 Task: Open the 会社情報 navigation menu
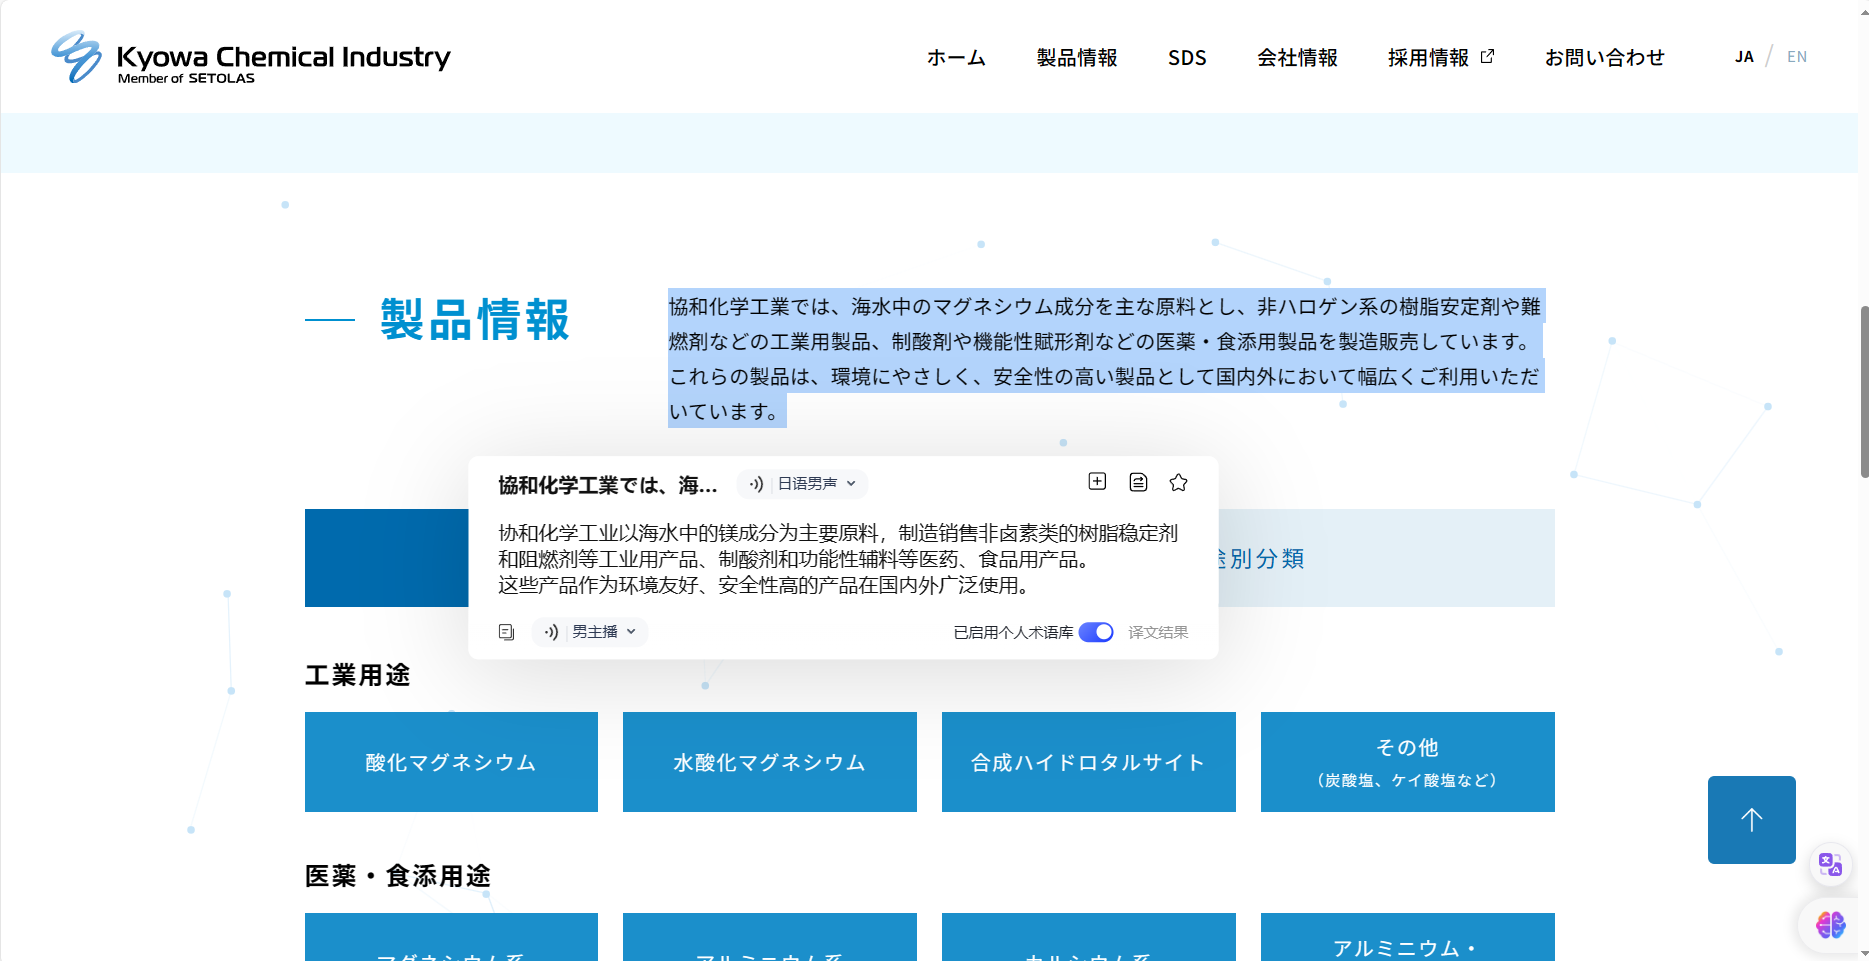[1297, 58]
